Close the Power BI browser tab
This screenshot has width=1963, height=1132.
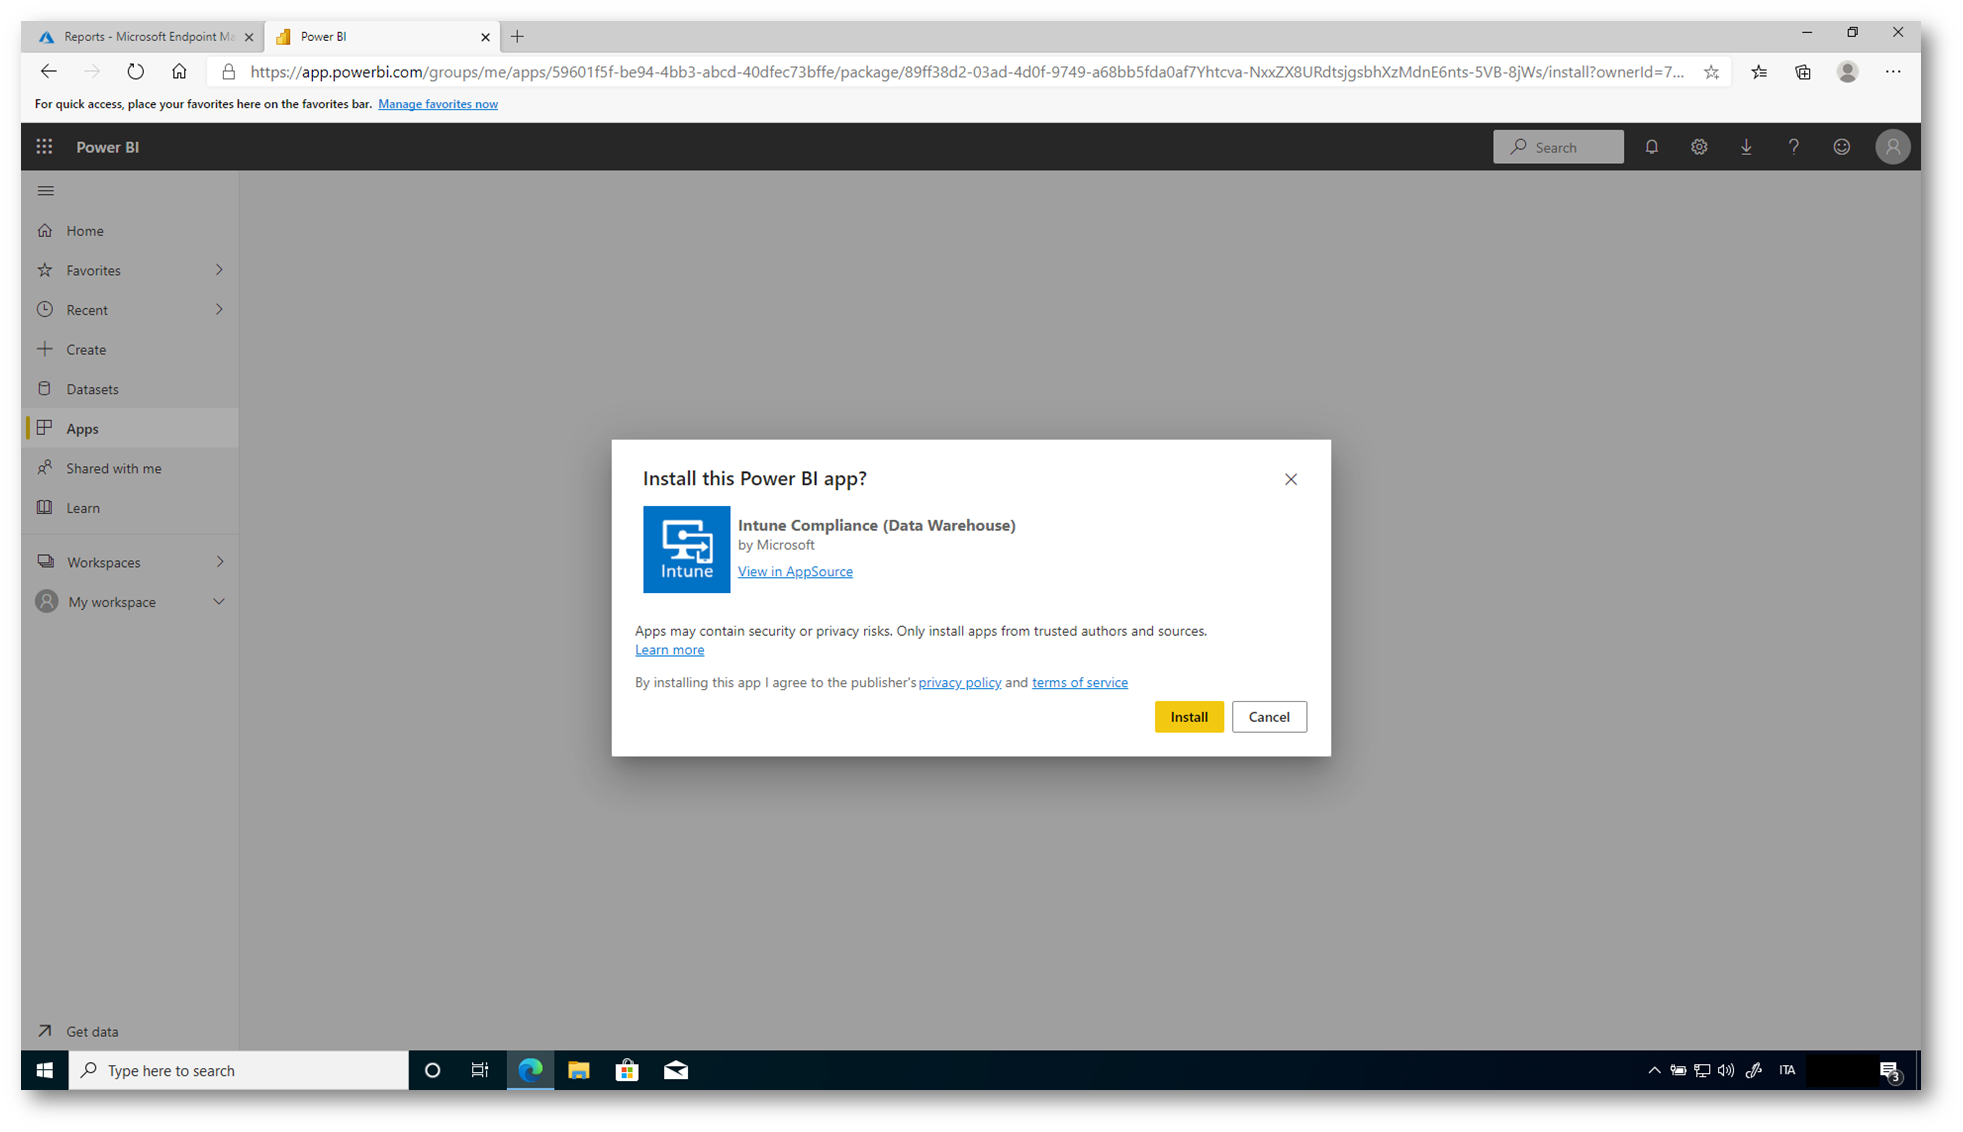click(485, 37)
